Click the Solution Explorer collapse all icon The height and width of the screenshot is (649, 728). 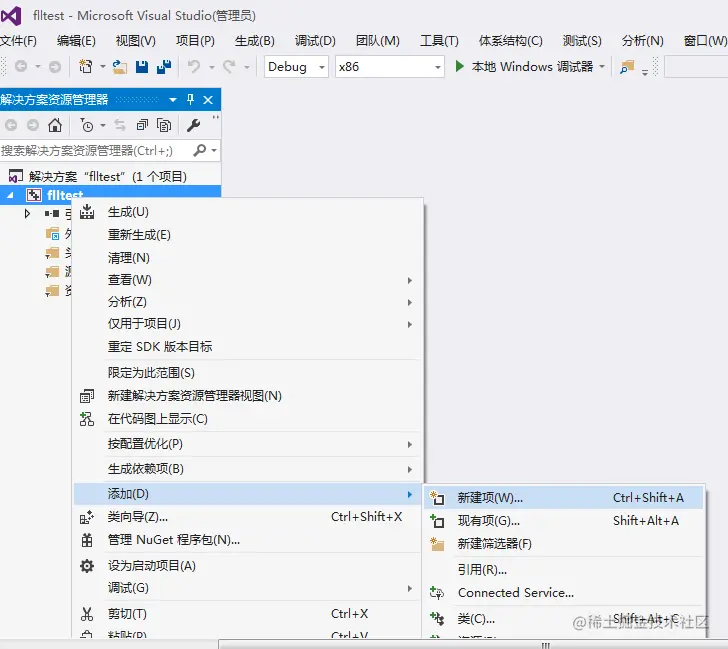click(x=142, y=125)
